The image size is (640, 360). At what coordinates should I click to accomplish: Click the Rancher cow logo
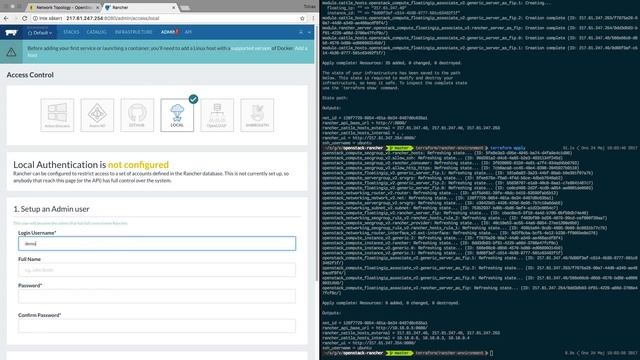tap(11, 32)
